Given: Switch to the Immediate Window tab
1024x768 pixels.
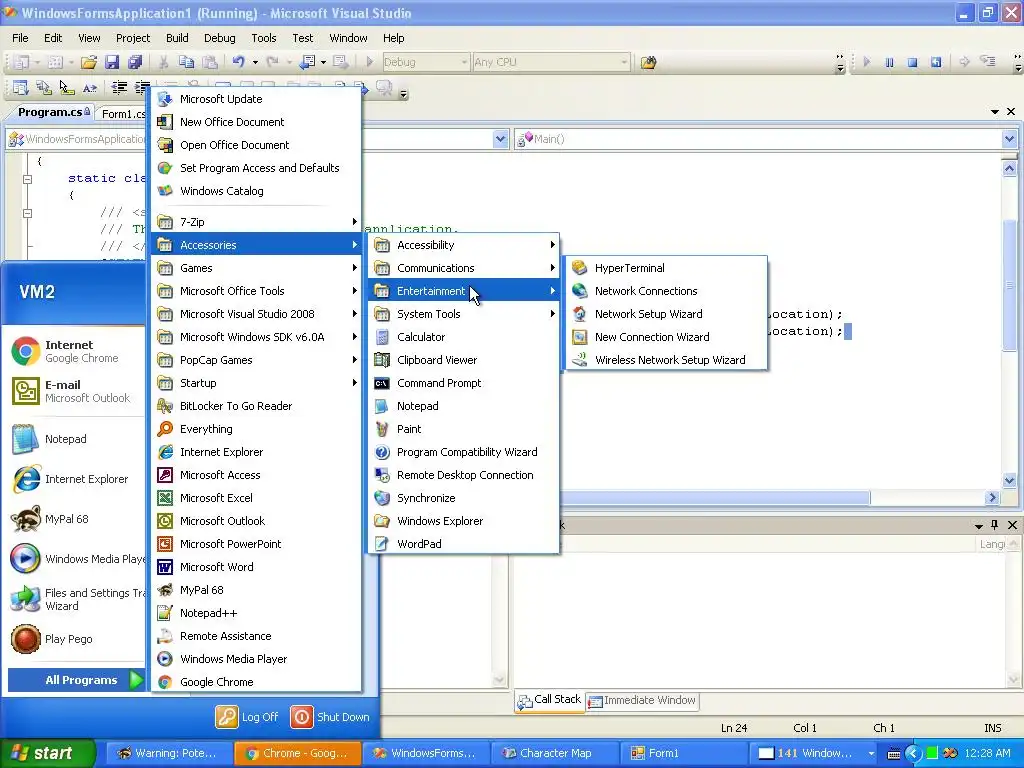Looking at the screenshot, I should point(643,700).
